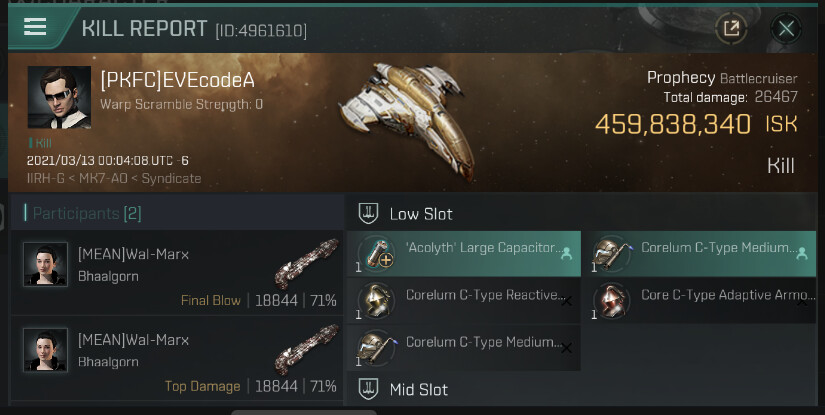Close the kill report window
The width and height of the screenshot is (825, 415).
(x=787, y=28)
